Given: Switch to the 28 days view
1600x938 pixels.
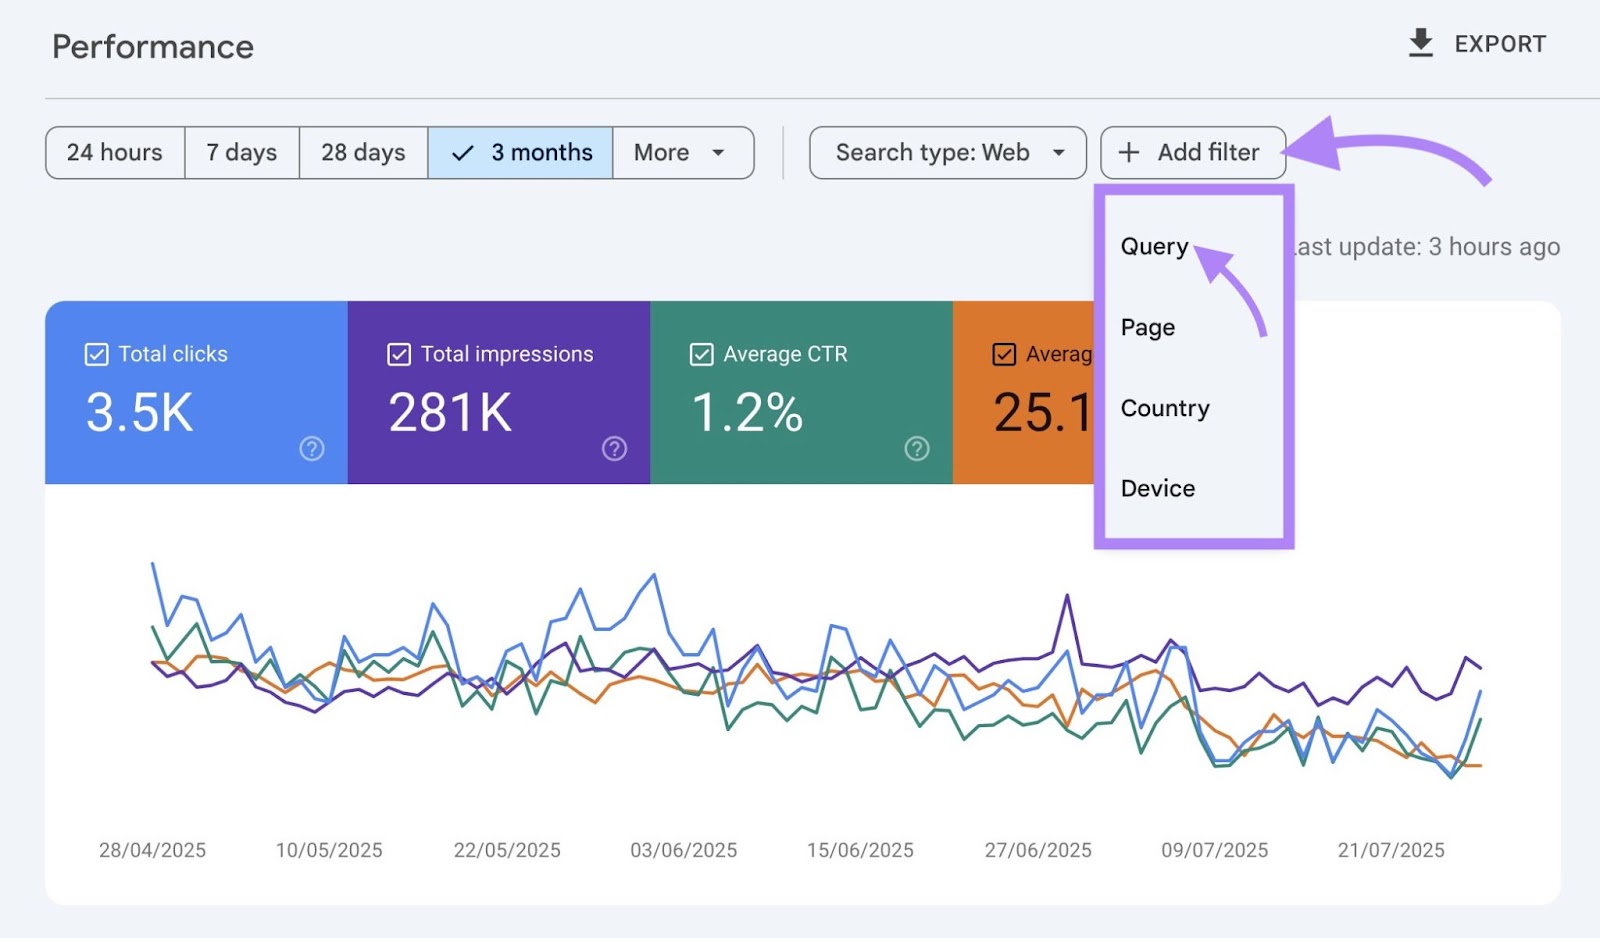Looking at the screenshot, I should pos(363,152).
